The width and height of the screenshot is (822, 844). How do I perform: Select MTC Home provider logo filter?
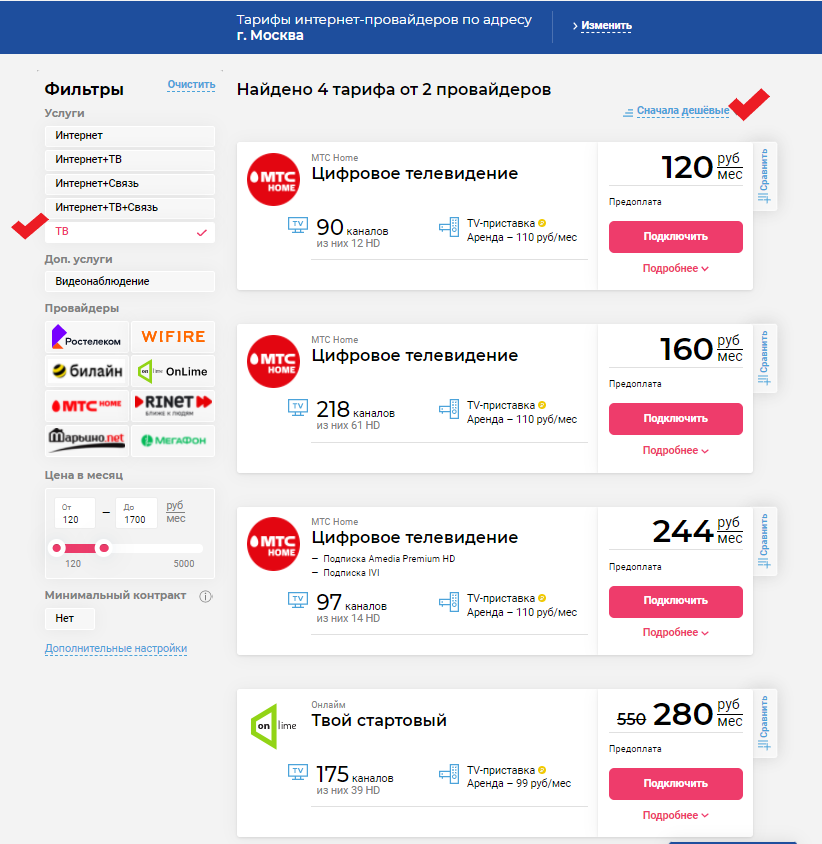click(87, 405)
